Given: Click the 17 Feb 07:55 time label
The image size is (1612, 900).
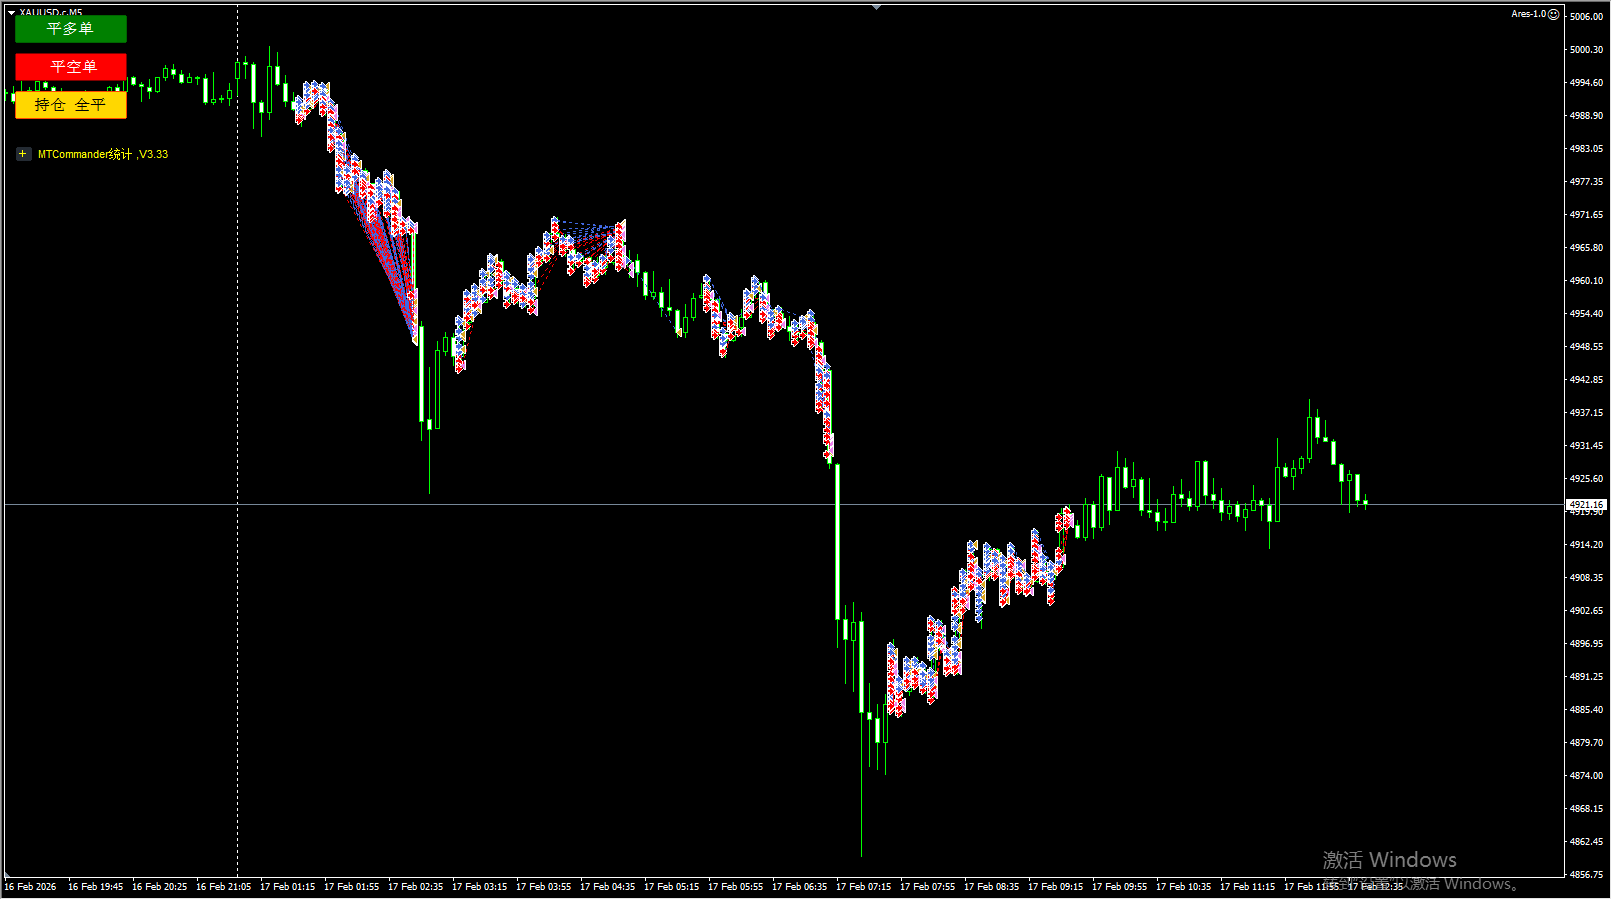Looking at the screenshot, I should (x=928, y=887).
